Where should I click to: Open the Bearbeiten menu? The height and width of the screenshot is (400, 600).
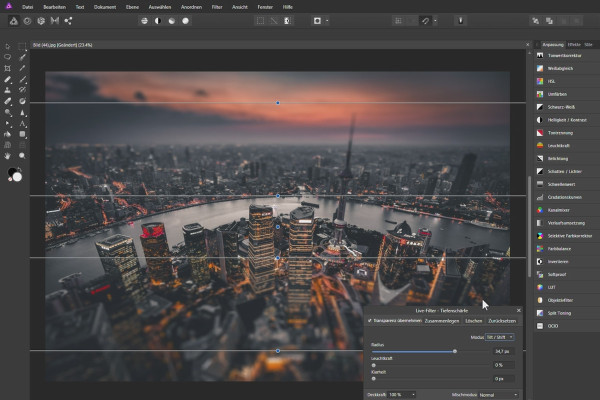pyautogui.click(x=54, y=7)
